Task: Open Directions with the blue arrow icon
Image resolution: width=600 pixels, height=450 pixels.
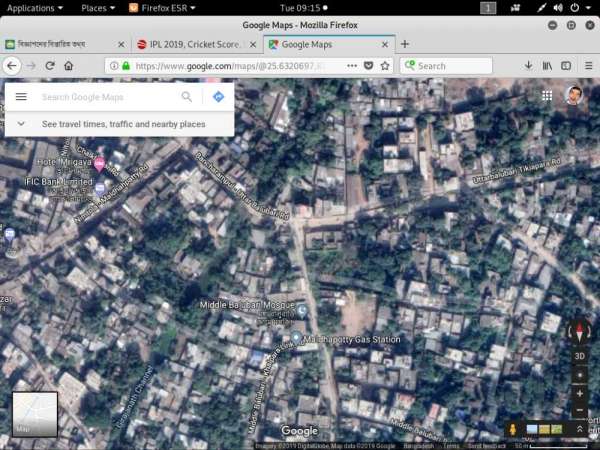Action: click(218, 97)
